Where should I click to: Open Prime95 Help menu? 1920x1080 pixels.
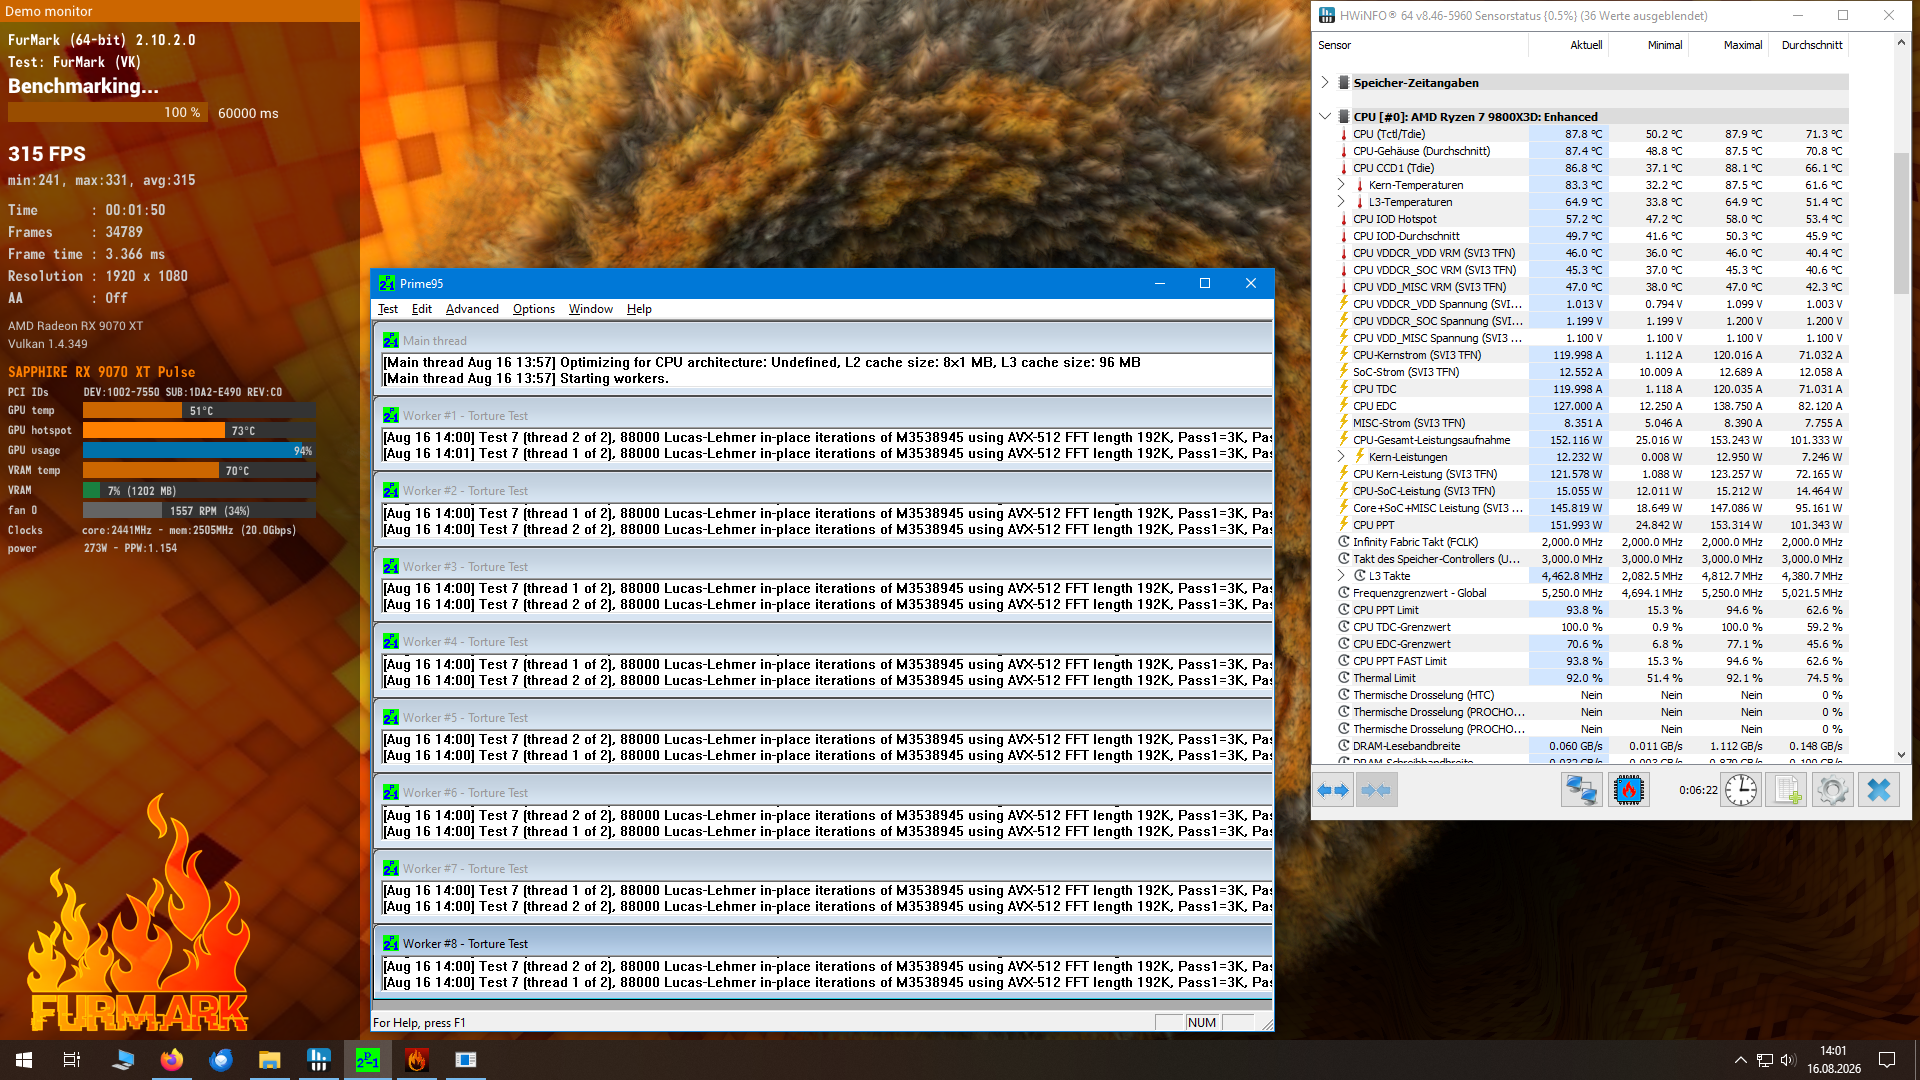pyautogui.click(x=639, y=309)
